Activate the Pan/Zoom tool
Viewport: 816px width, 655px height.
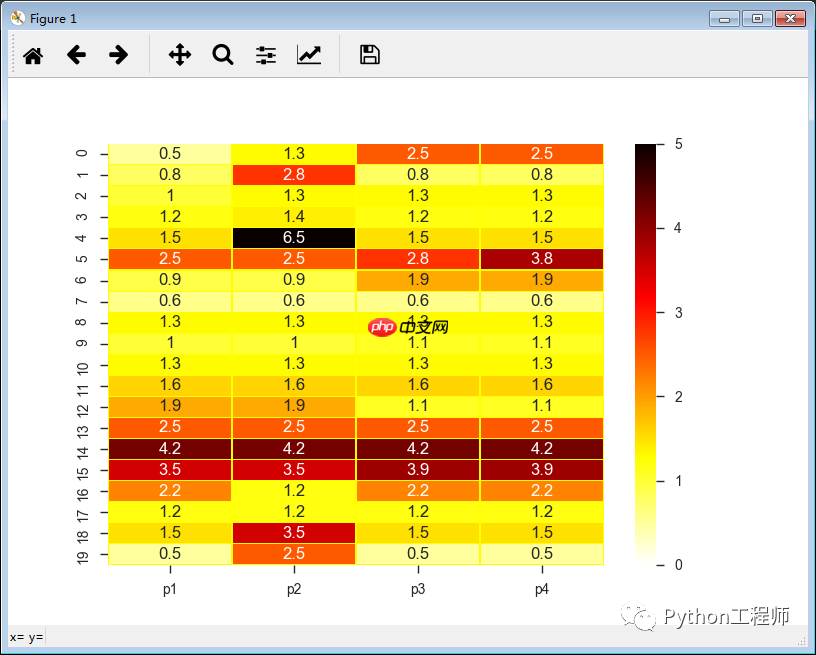tap(179, 54)
